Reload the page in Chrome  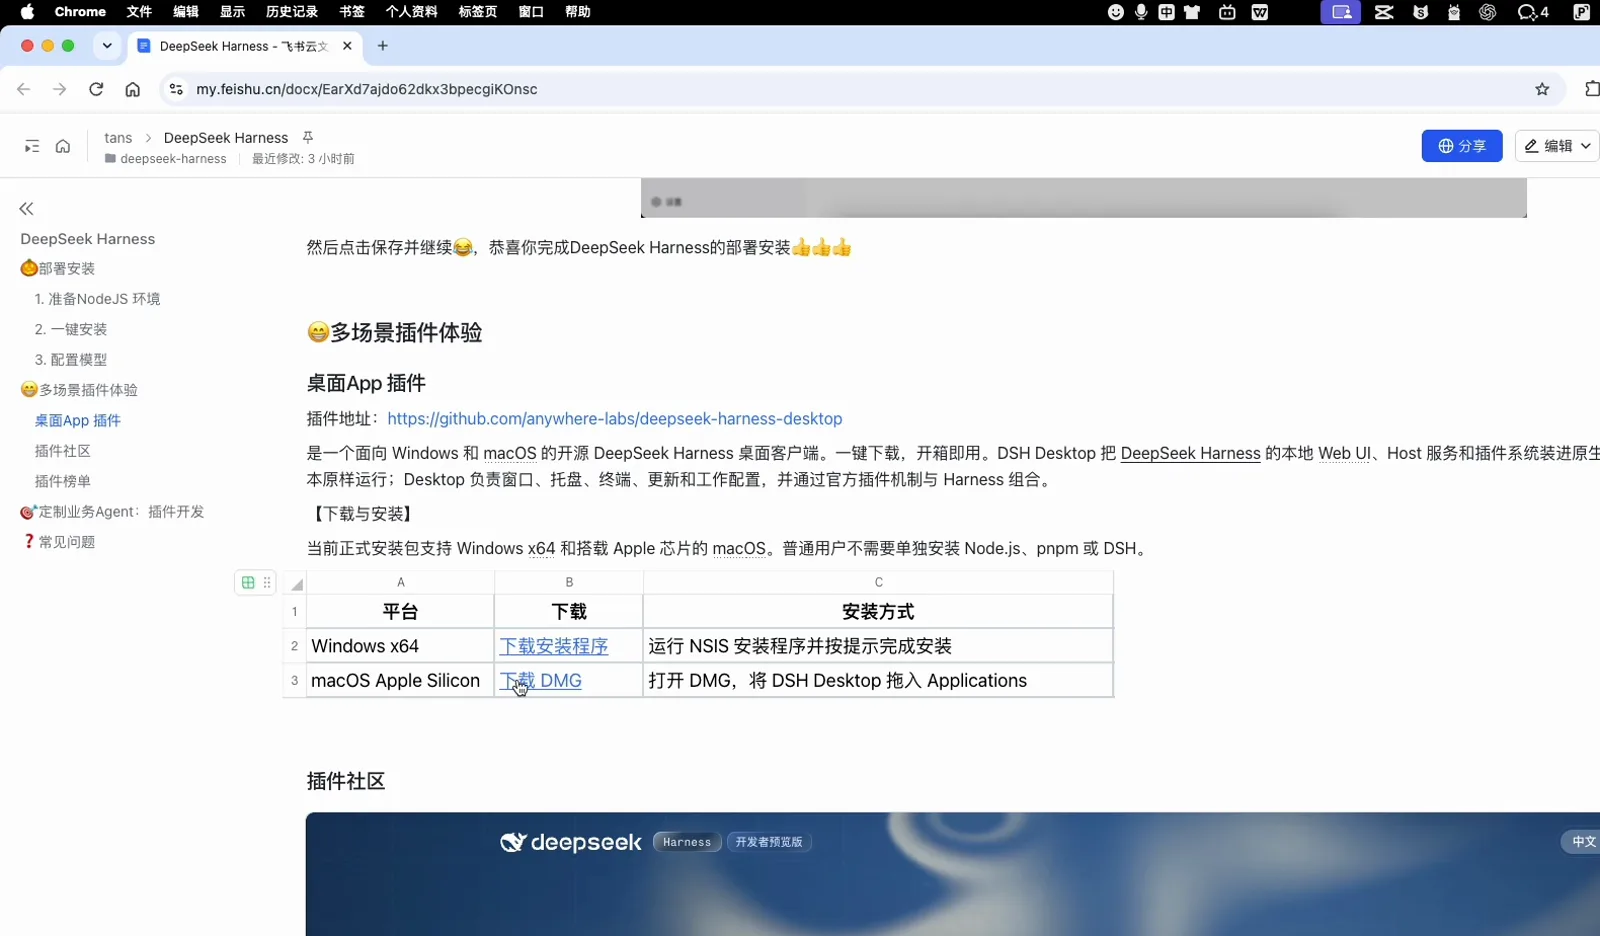tap(96, 89)
